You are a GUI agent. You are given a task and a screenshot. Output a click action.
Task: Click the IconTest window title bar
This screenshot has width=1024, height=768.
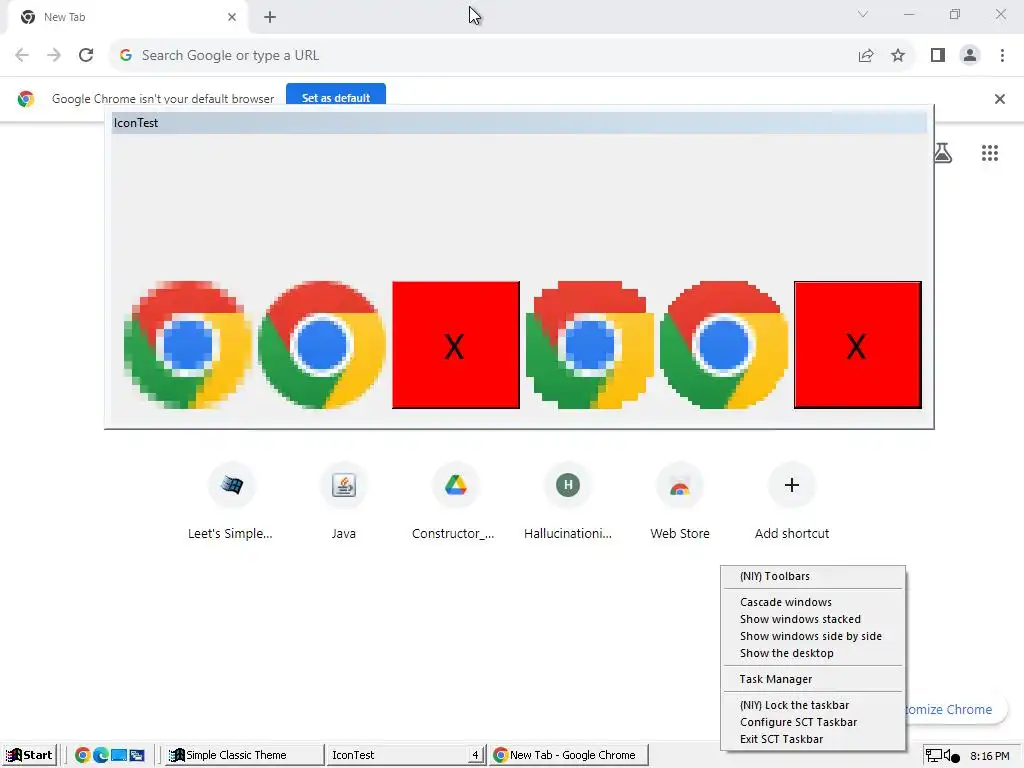tap(519, 123)
